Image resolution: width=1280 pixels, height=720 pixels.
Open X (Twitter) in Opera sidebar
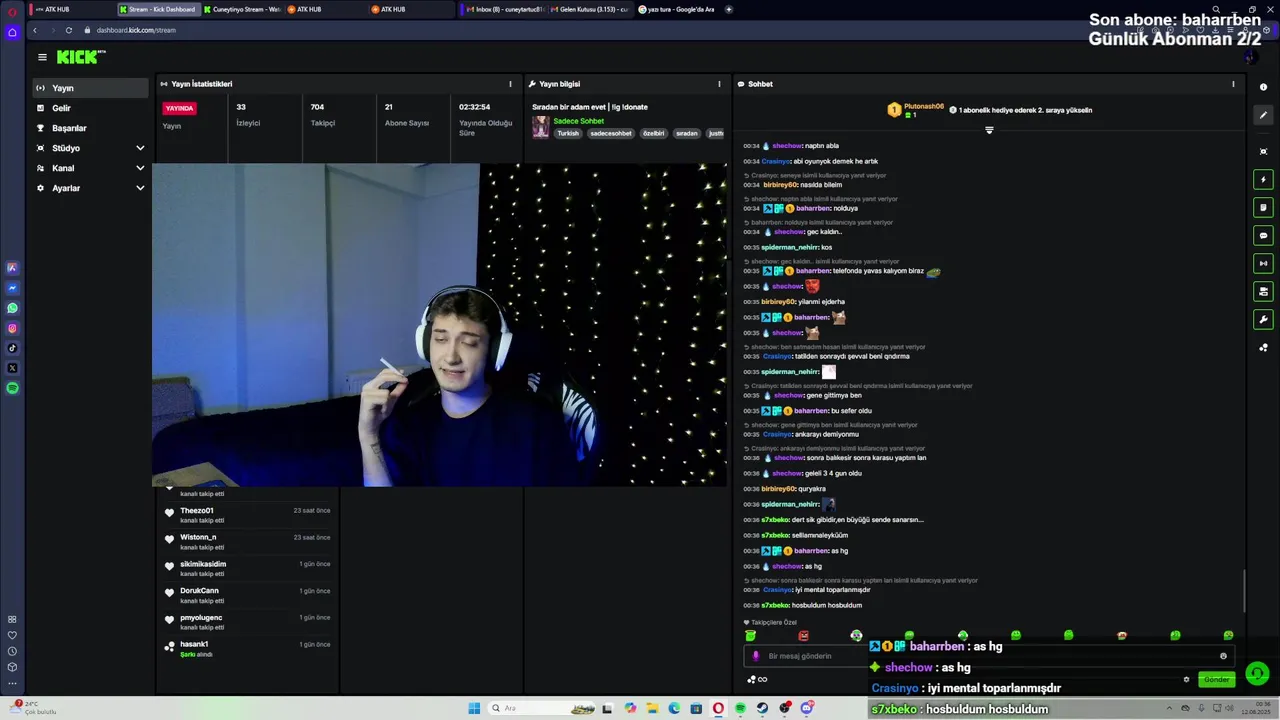[12, 368]
